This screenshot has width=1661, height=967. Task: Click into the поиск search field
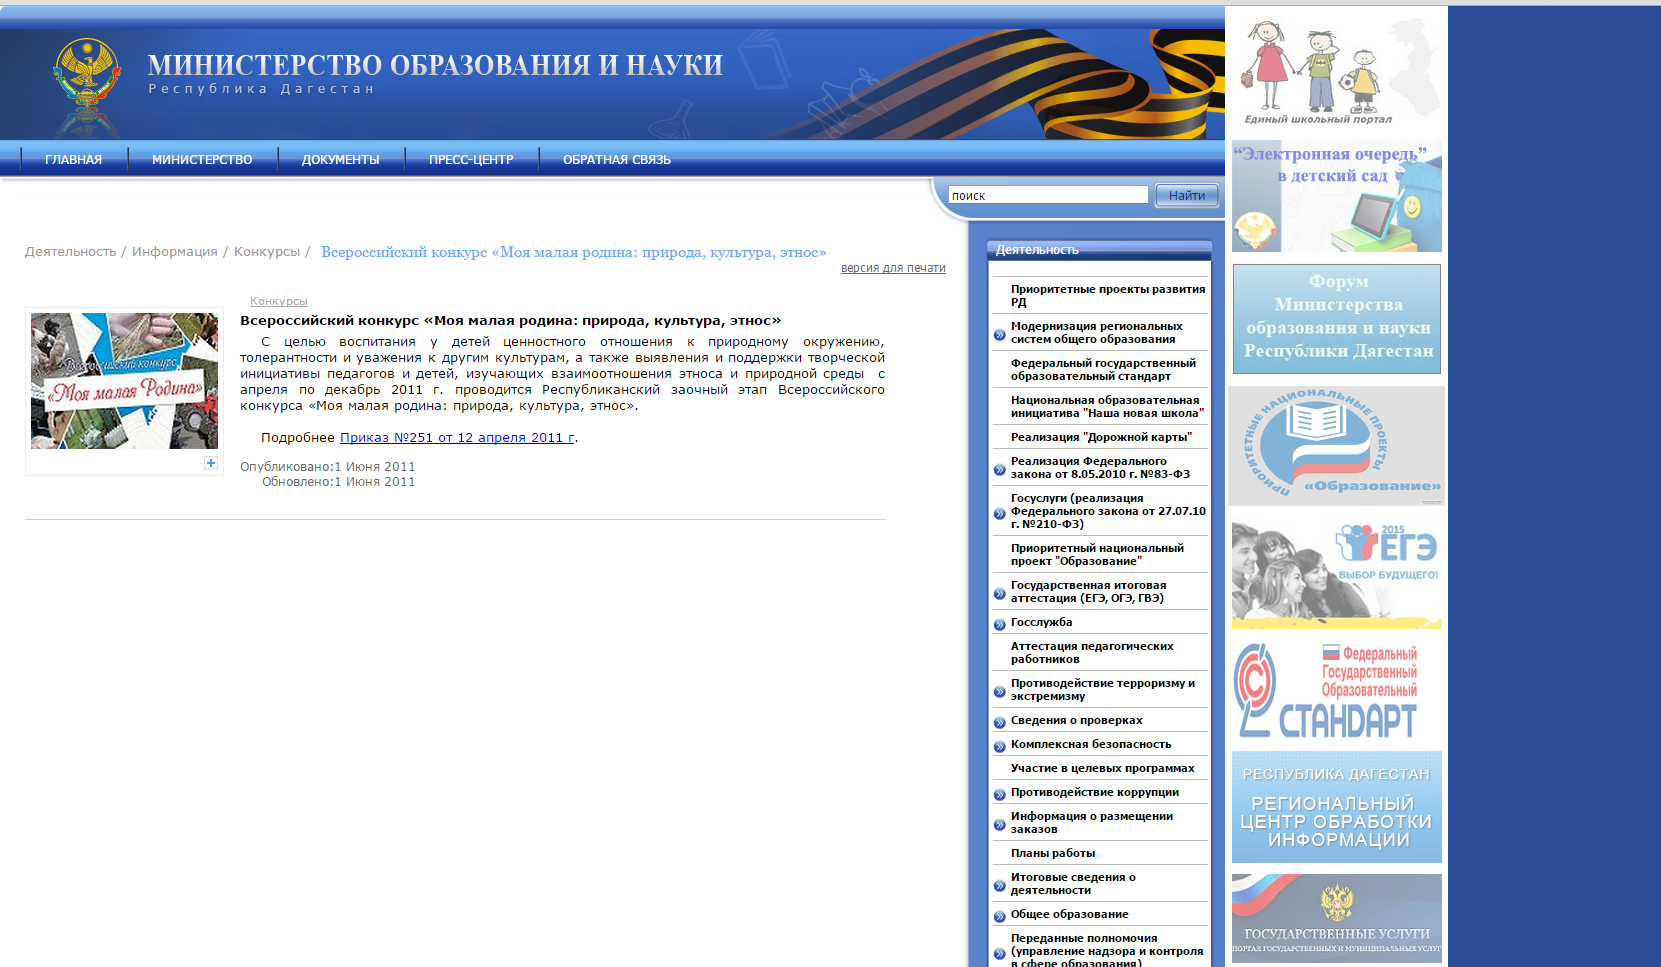1047,196
